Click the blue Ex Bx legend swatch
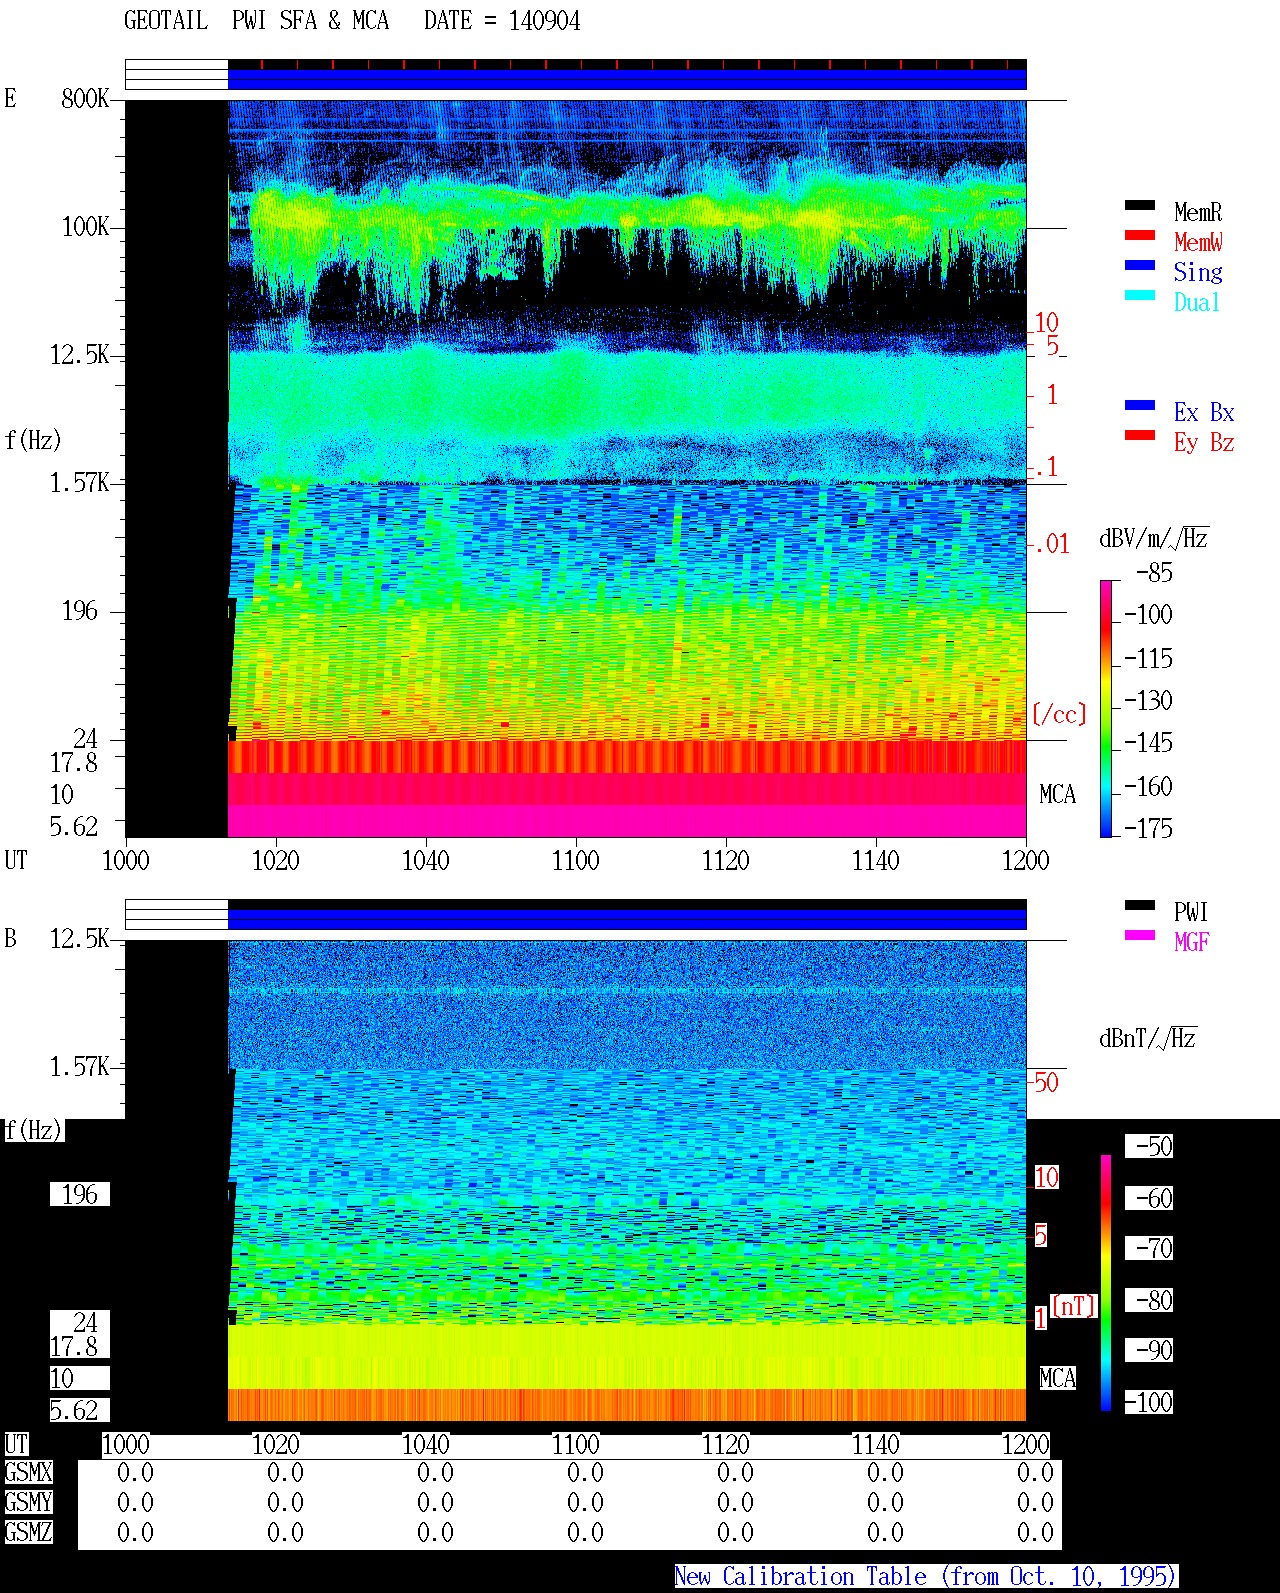 click(1140, 405)
